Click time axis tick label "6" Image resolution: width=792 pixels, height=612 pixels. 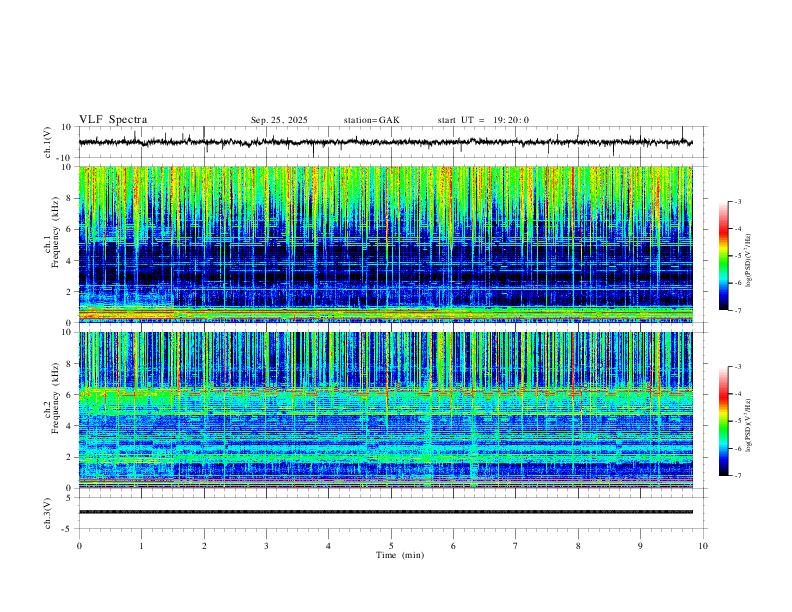[x=453, y=546]
